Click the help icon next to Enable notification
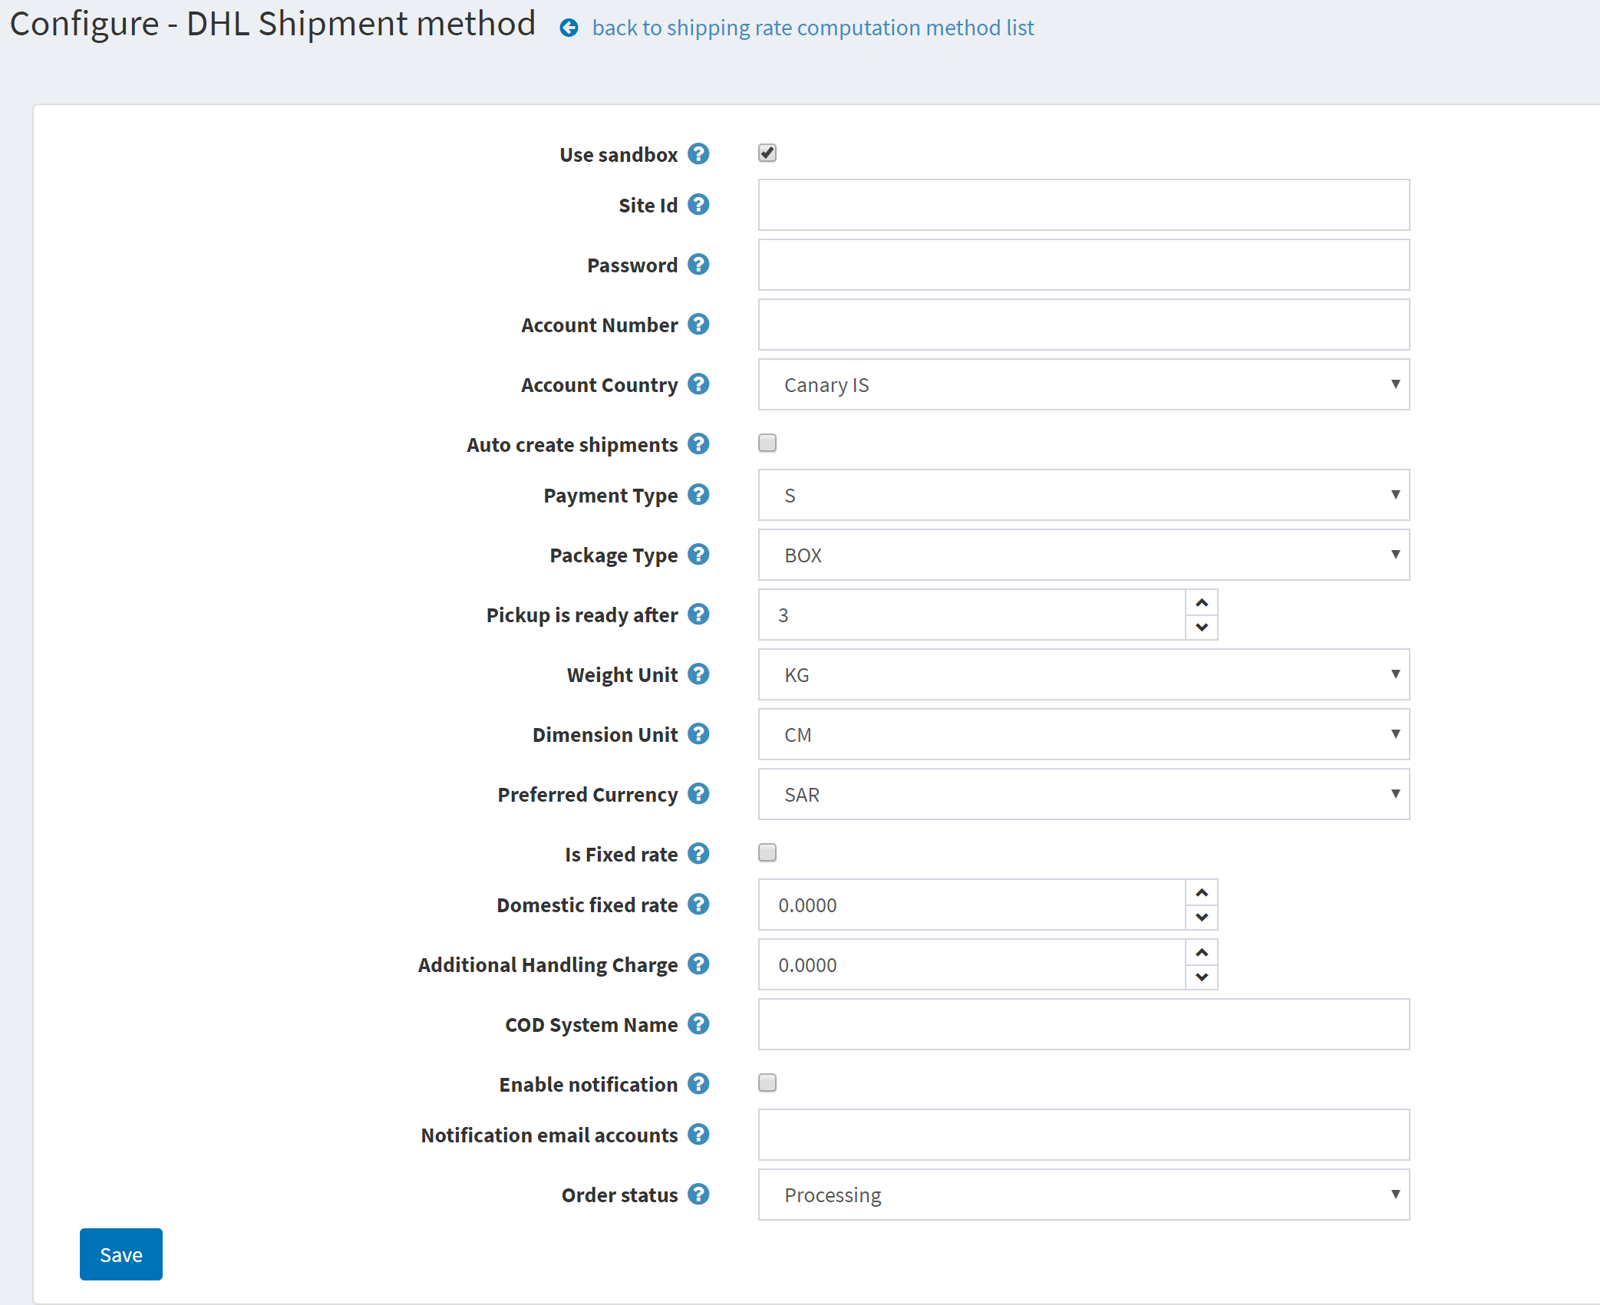1600x1305 pixels. point(699,1084)
